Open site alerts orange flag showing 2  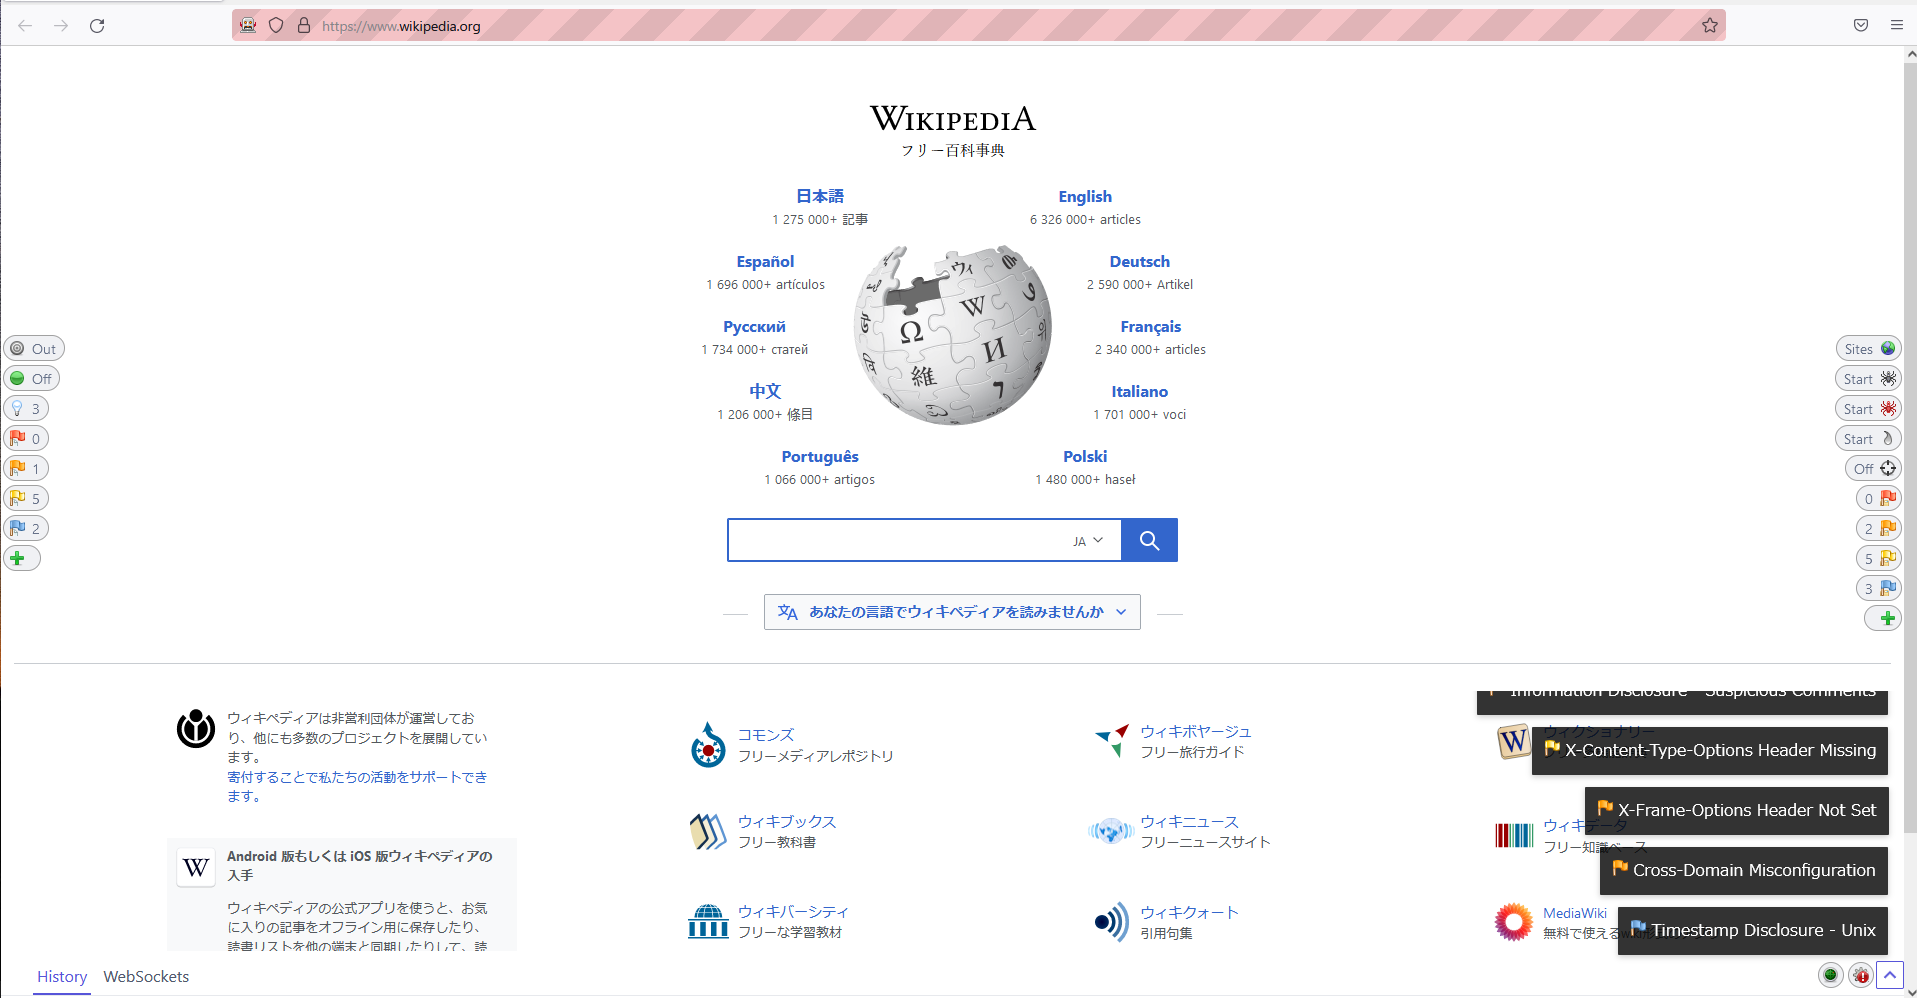click(1879, 529)
